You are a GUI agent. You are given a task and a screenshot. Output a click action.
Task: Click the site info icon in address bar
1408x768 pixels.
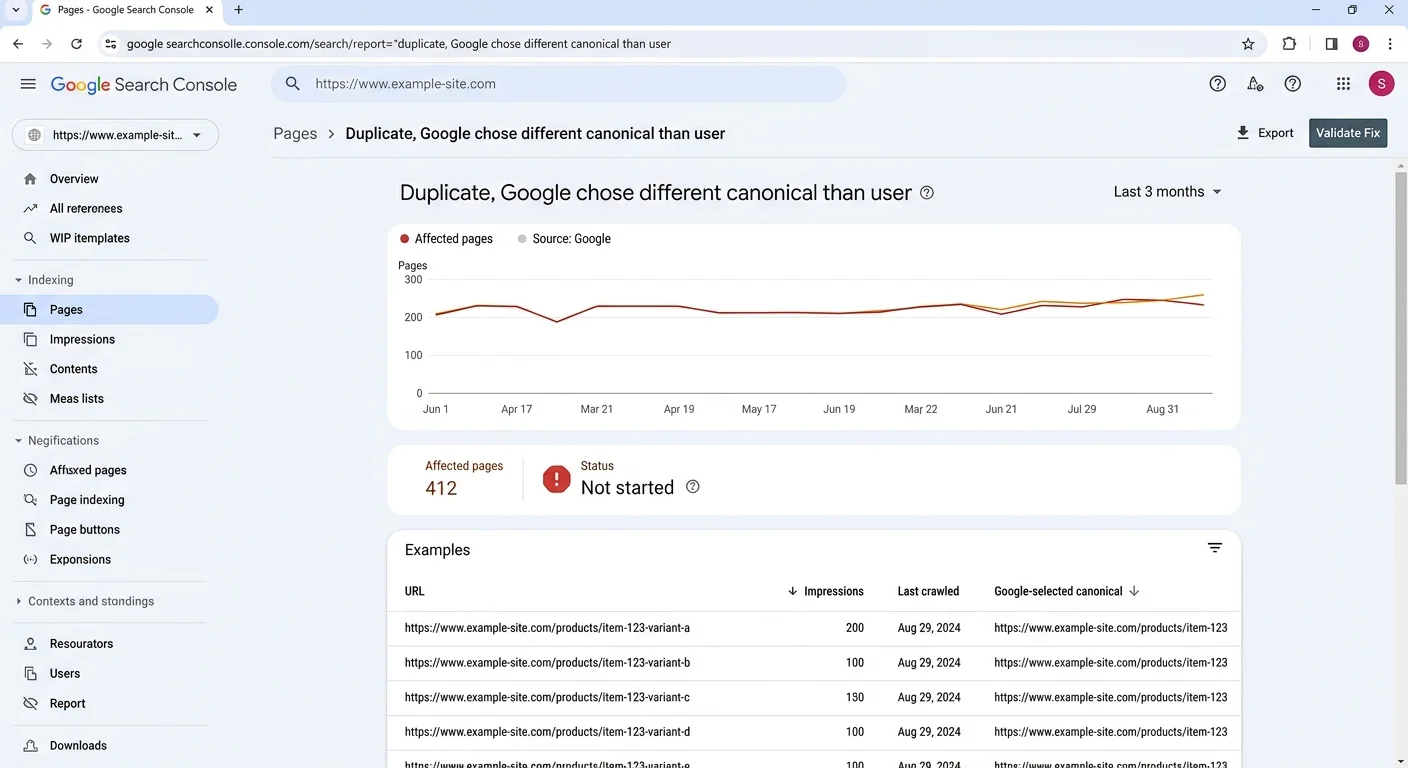click(111, 44)
